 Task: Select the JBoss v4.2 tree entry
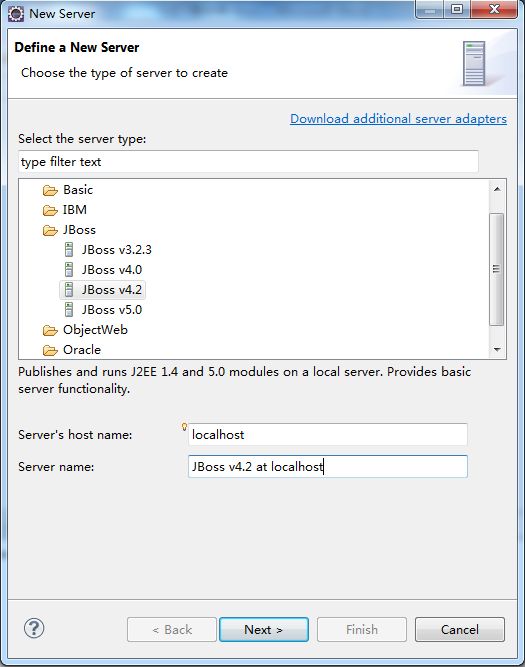(103, 290)
